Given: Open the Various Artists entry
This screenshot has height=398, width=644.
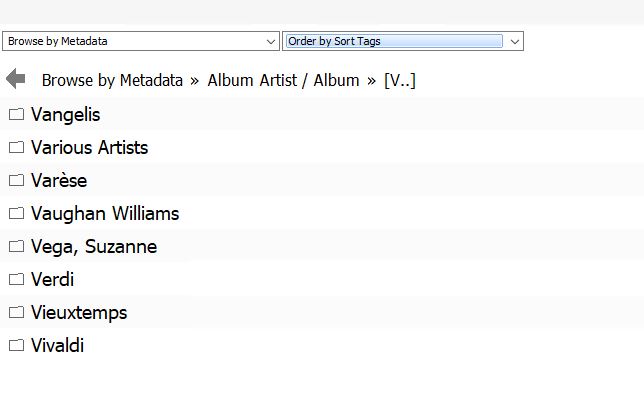Looking at the screenshot, I should [x=90, y=147].
